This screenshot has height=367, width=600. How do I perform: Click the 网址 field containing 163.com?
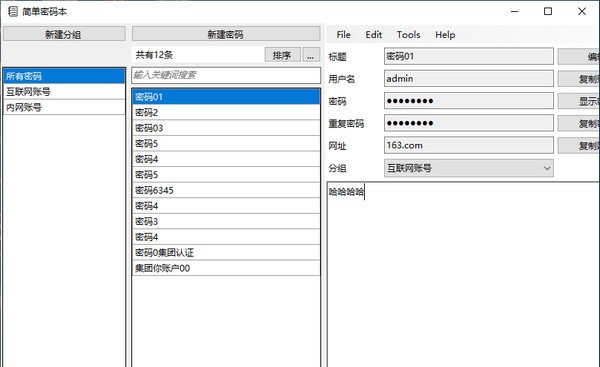468,145
